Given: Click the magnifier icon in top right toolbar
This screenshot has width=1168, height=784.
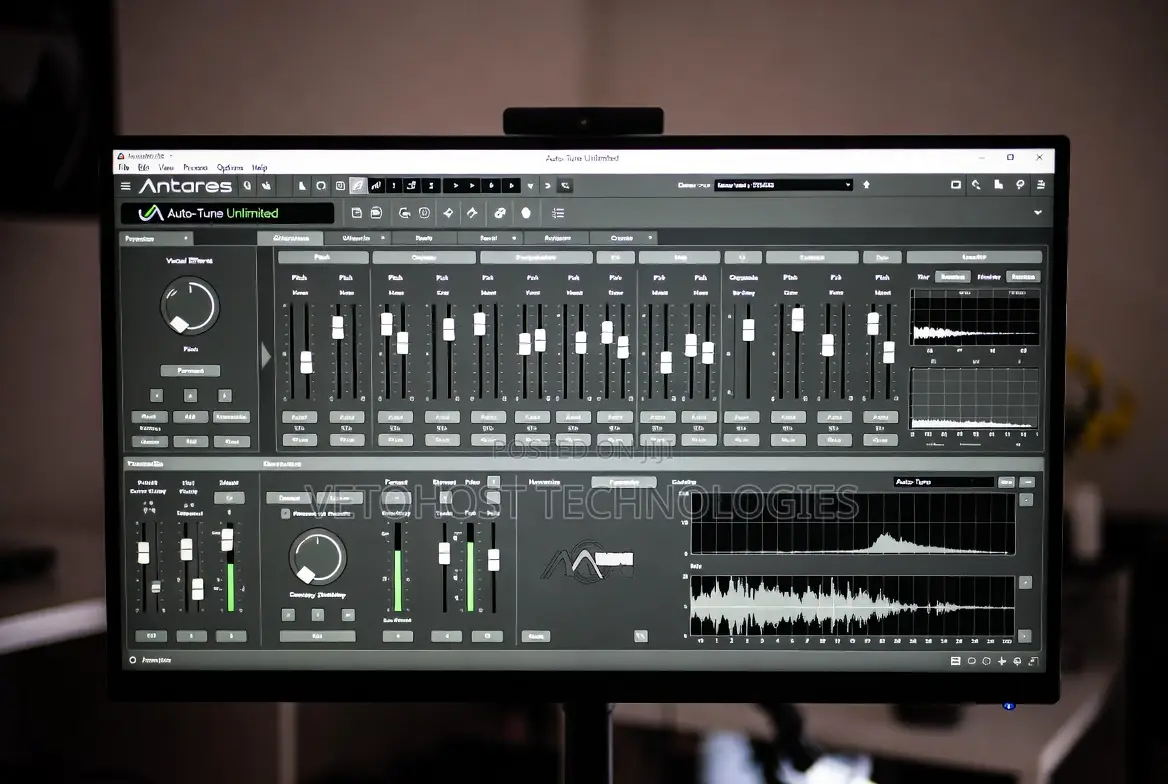Looking at the screenshot, I should pyautogui.click(x=977, y=185).
